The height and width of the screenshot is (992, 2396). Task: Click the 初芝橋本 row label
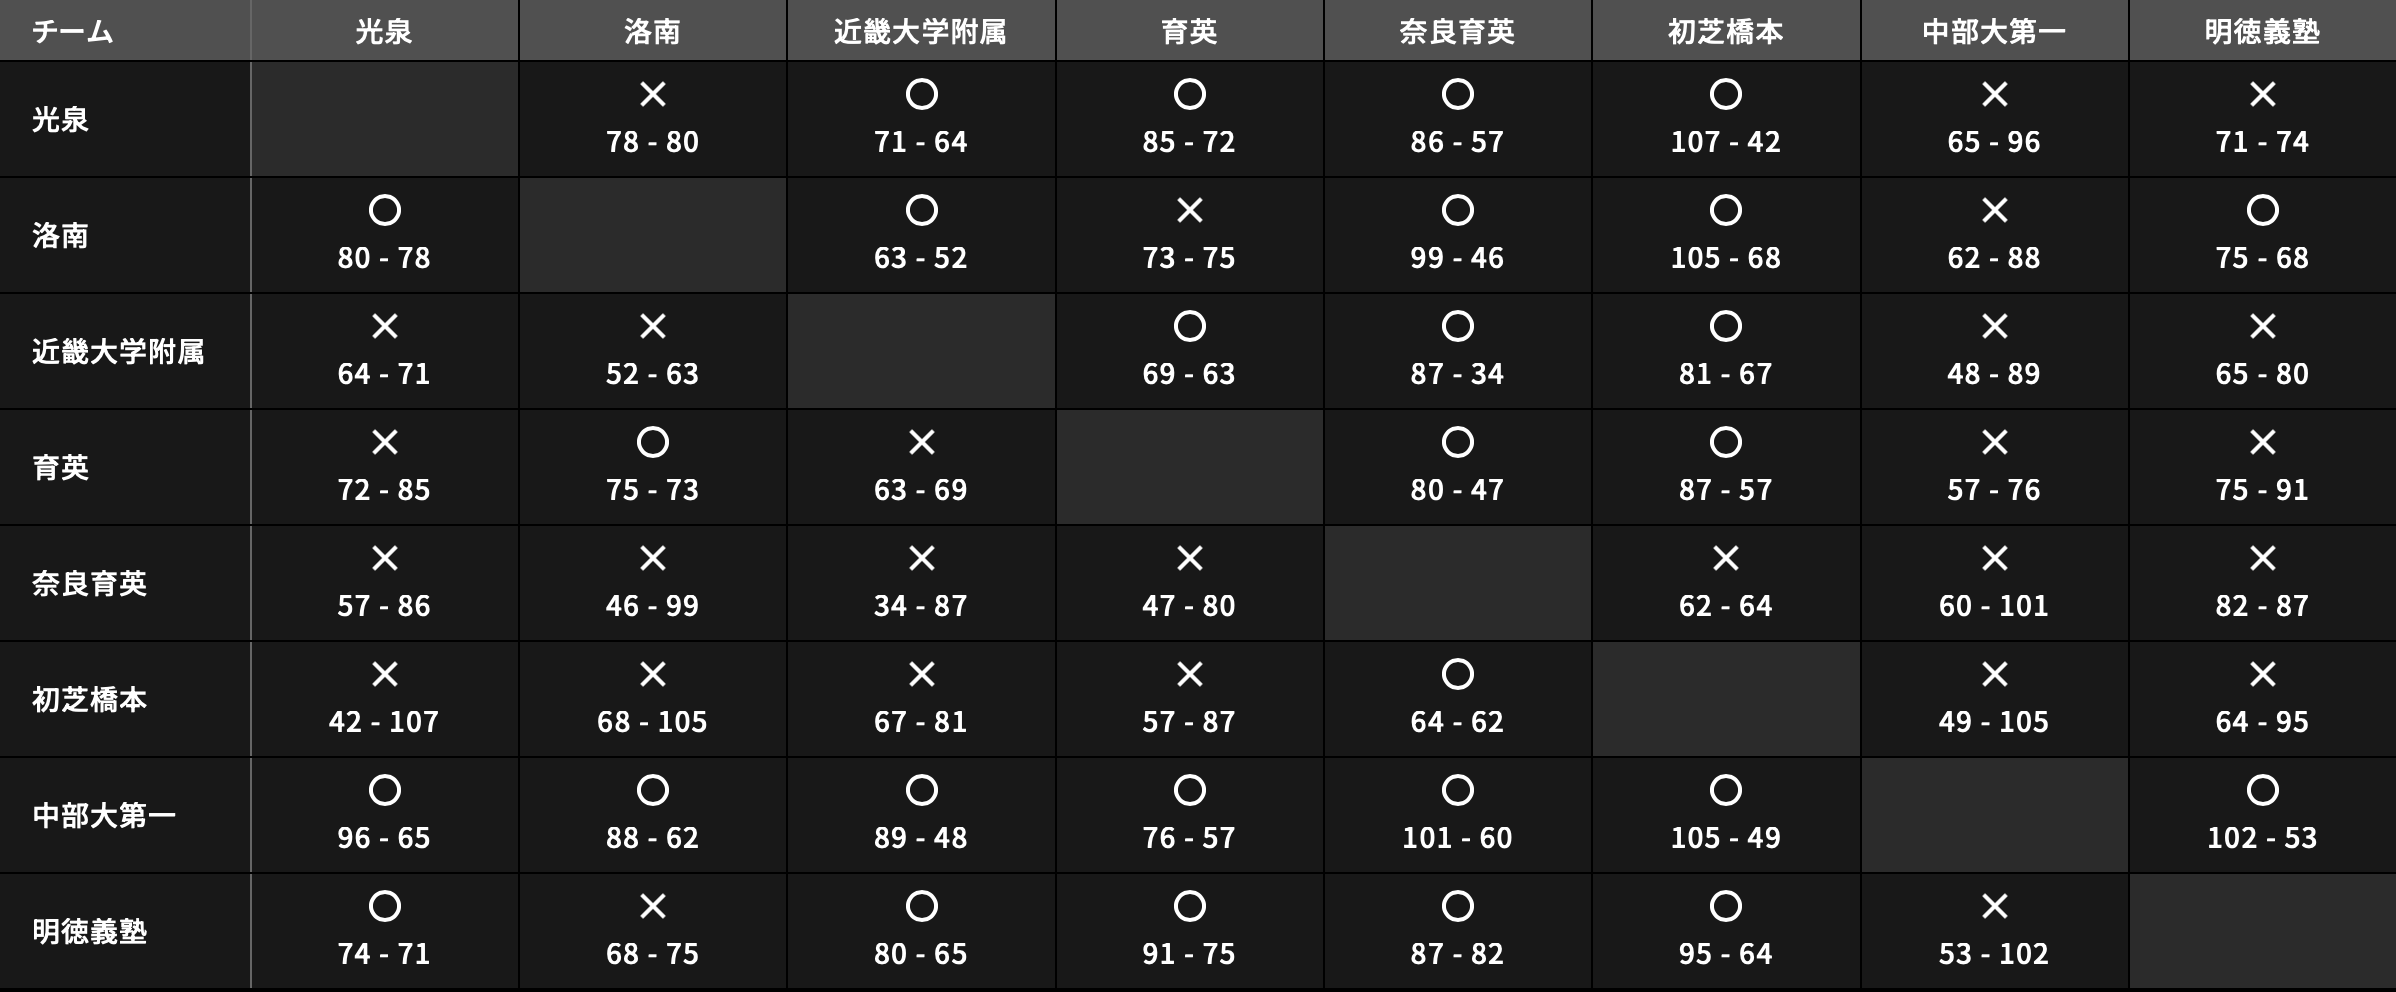click(x=90, y=700)
